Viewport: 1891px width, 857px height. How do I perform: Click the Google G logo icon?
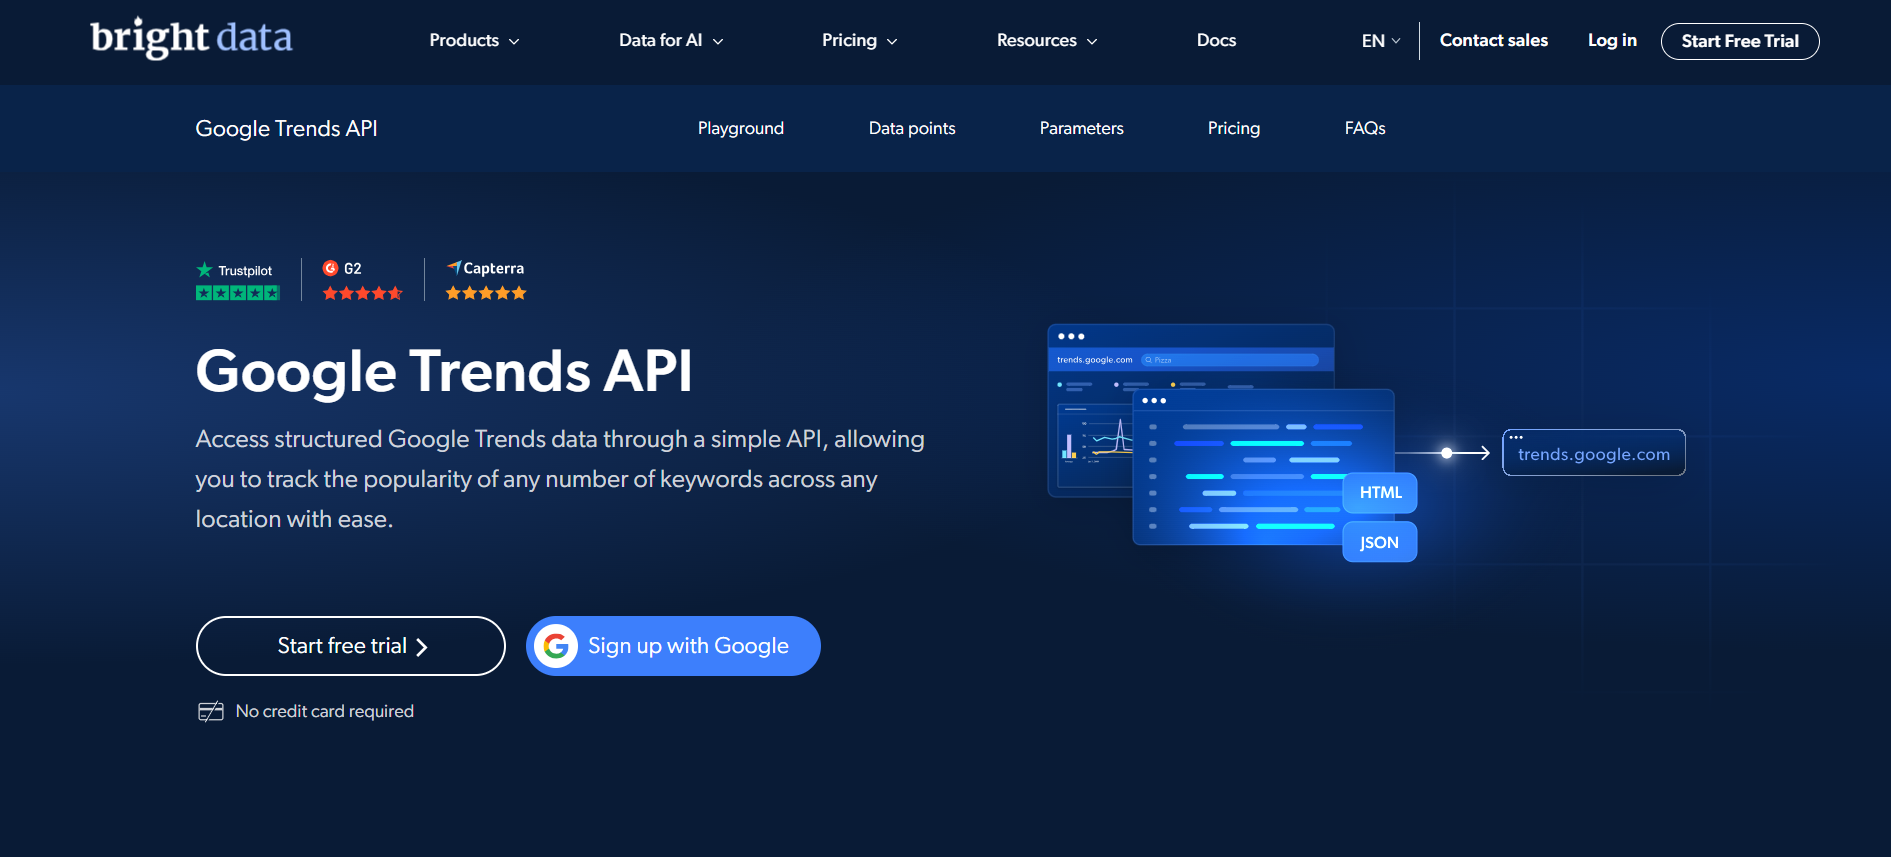[556, 646]
